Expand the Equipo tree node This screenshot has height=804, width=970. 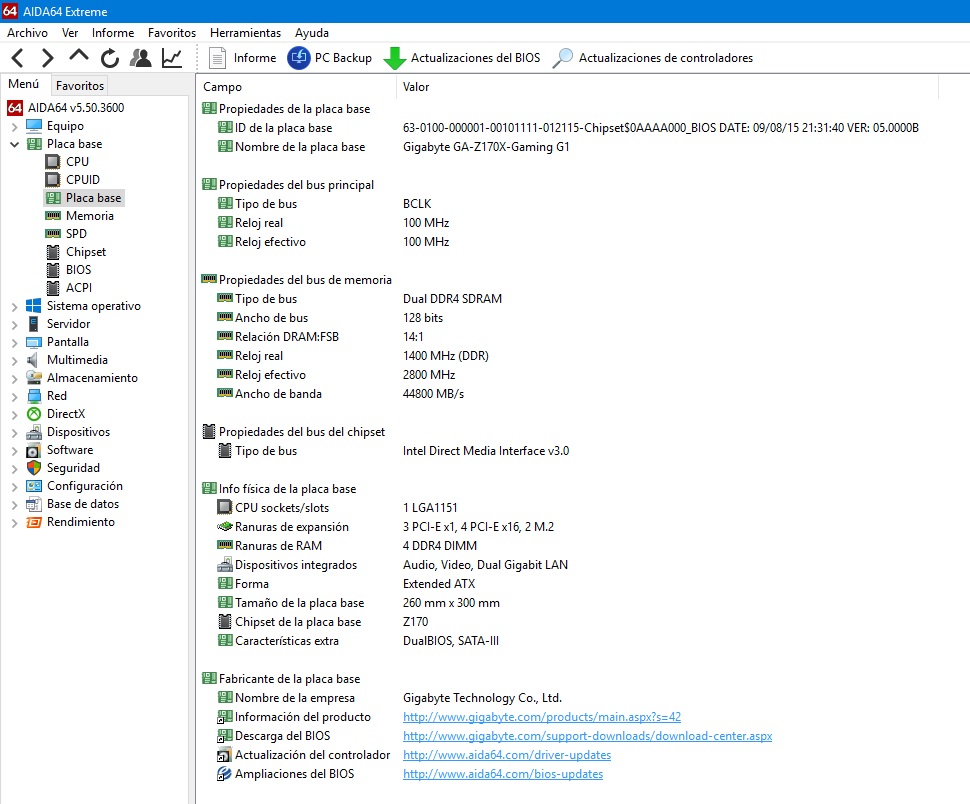click(14, 127)
